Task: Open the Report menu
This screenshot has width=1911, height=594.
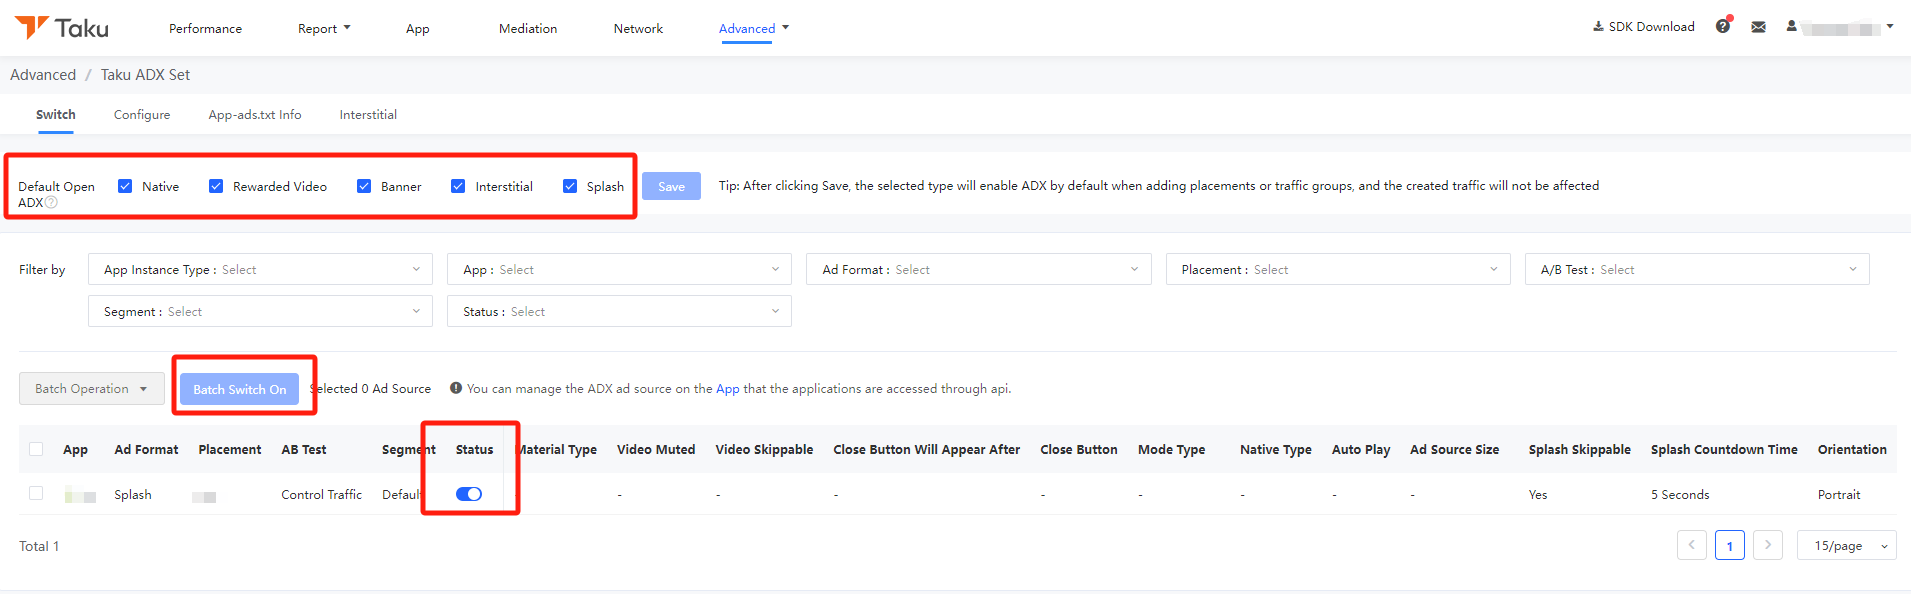Action: click(x=324, y=29)
